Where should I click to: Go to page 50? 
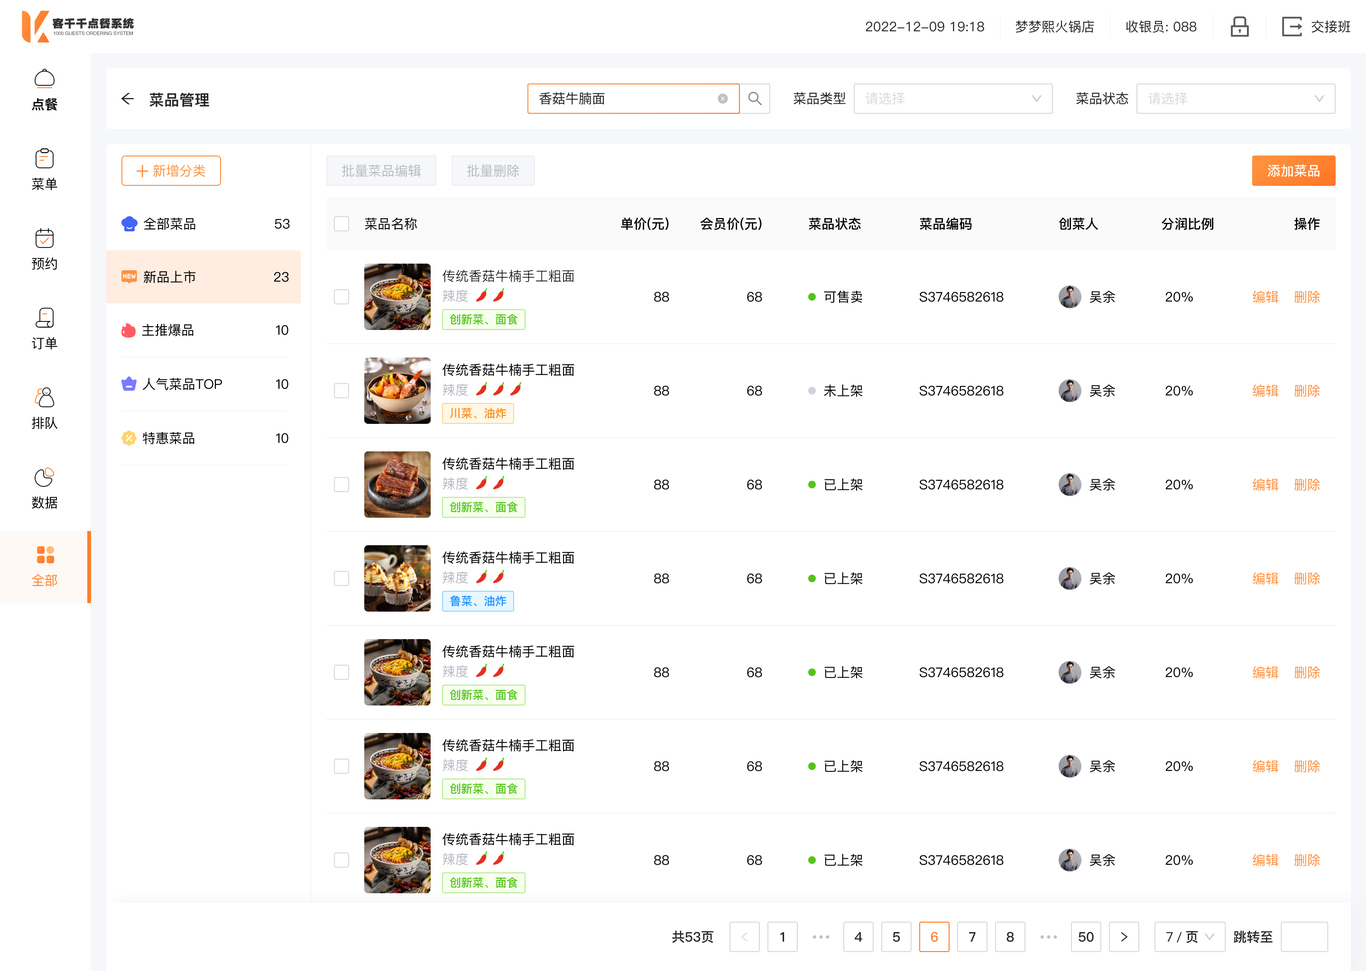coord(1086,937)
